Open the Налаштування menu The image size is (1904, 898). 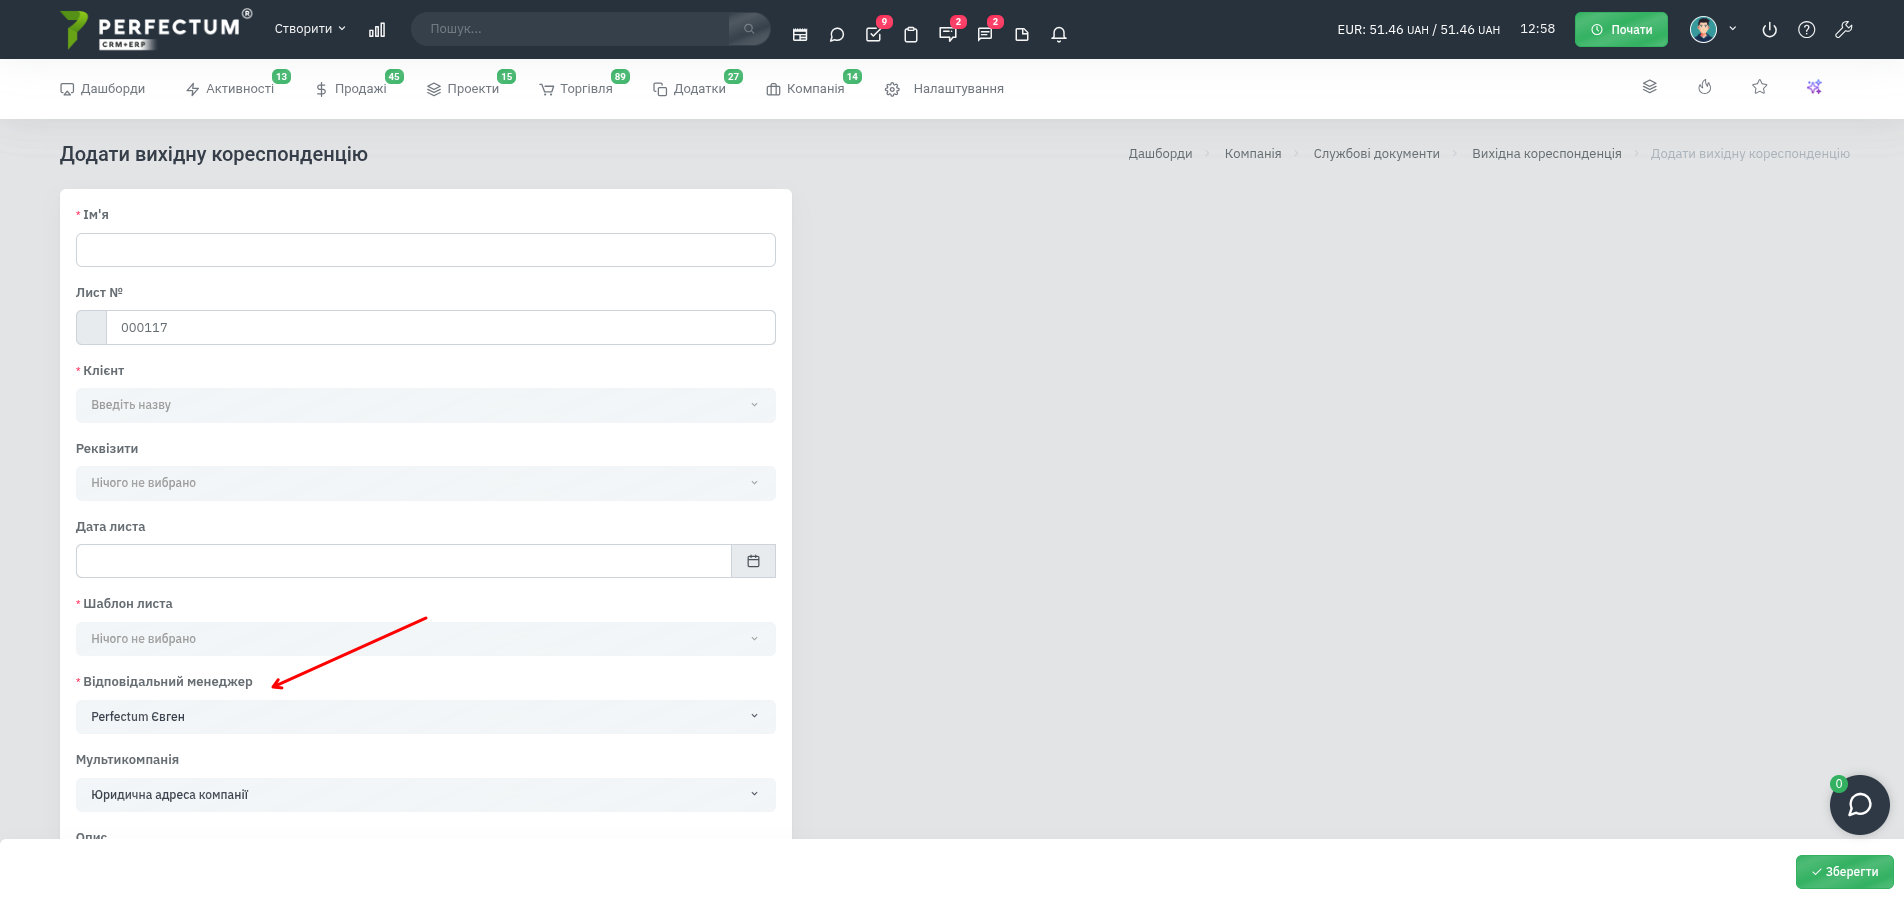point(945,89)
